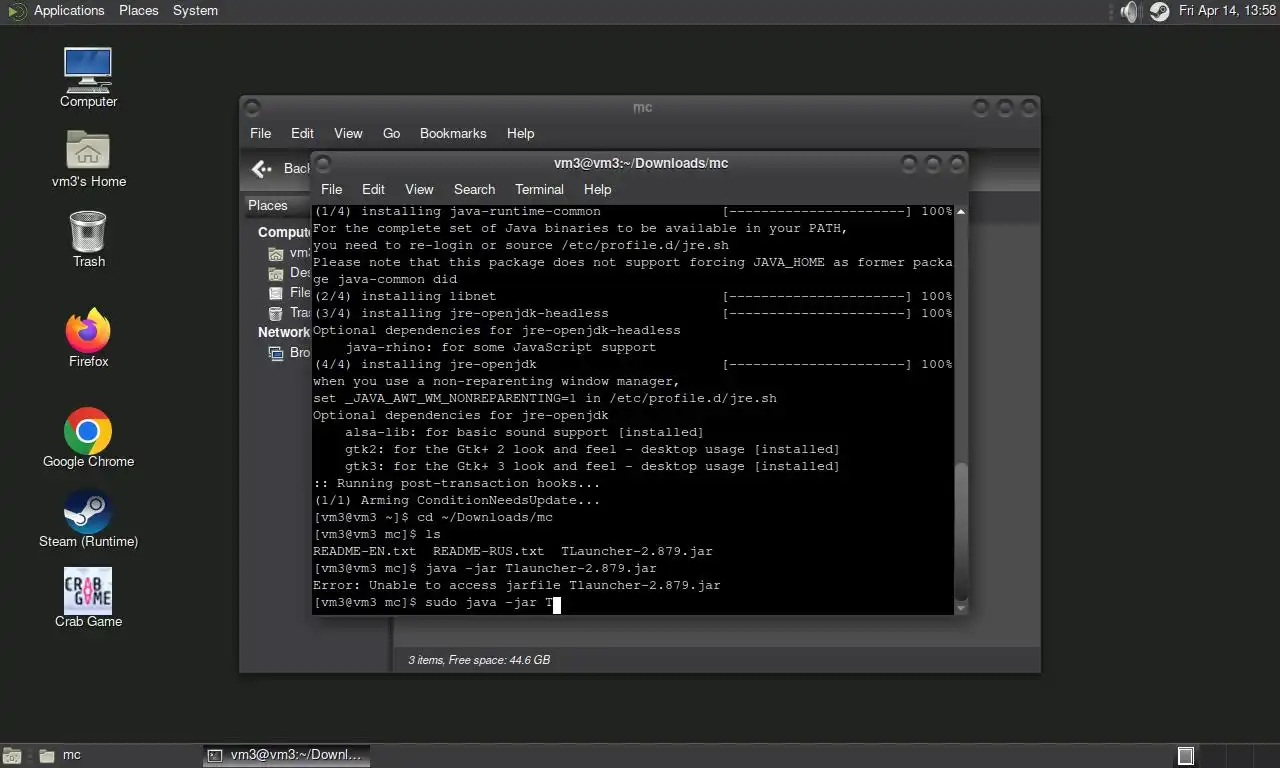Click the mc window menu button at title left
This screenshot has height=768, width=1280.
(x=252, y=107)
